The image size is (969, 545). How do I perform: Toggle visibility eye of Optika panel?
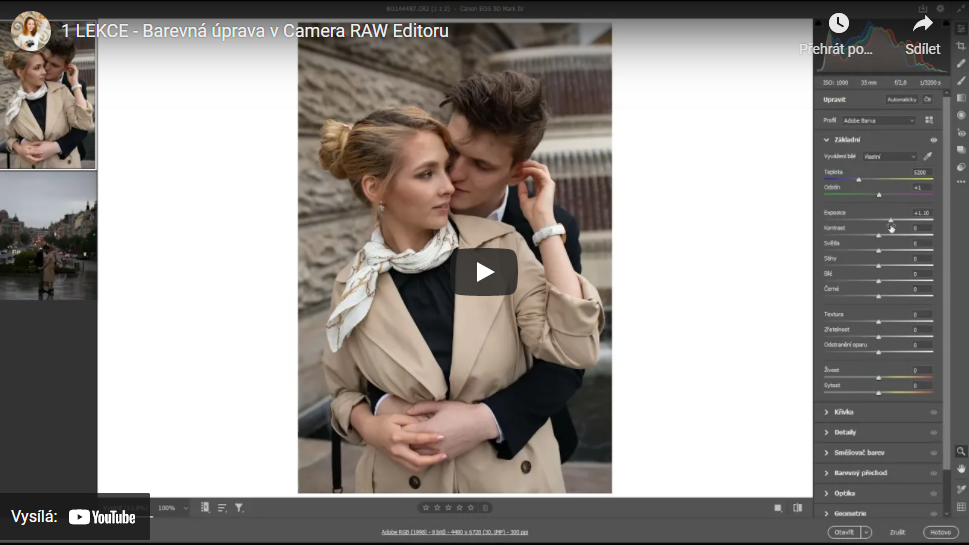934,494
